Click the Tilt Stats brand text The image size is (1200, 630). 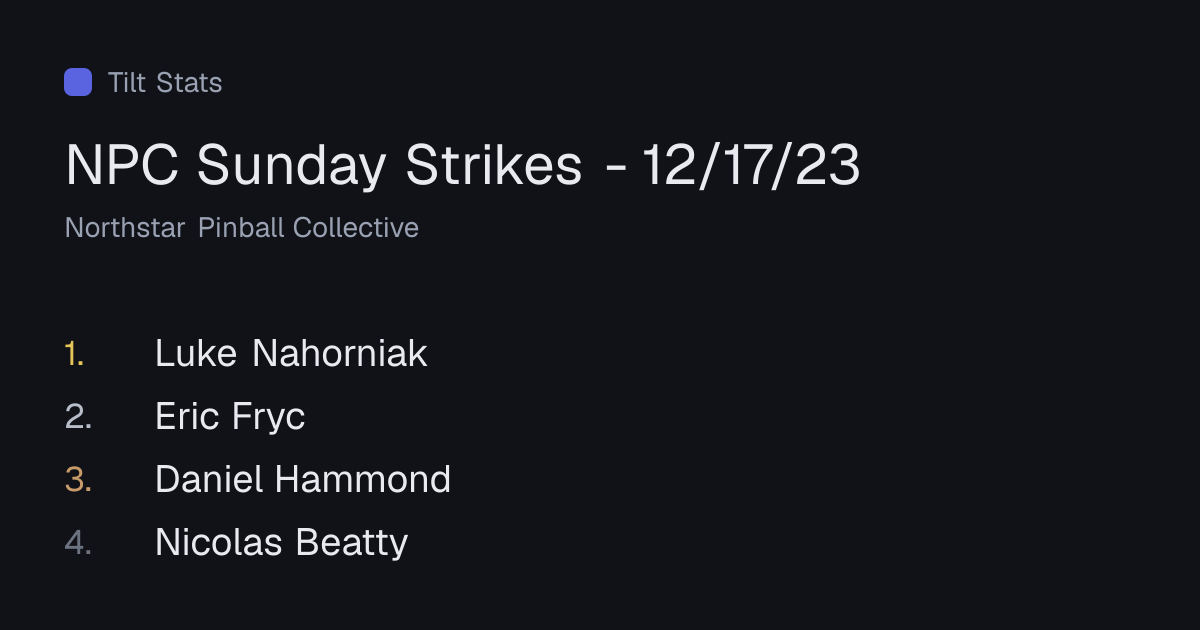pyautogui.click(x=165, y=82)
